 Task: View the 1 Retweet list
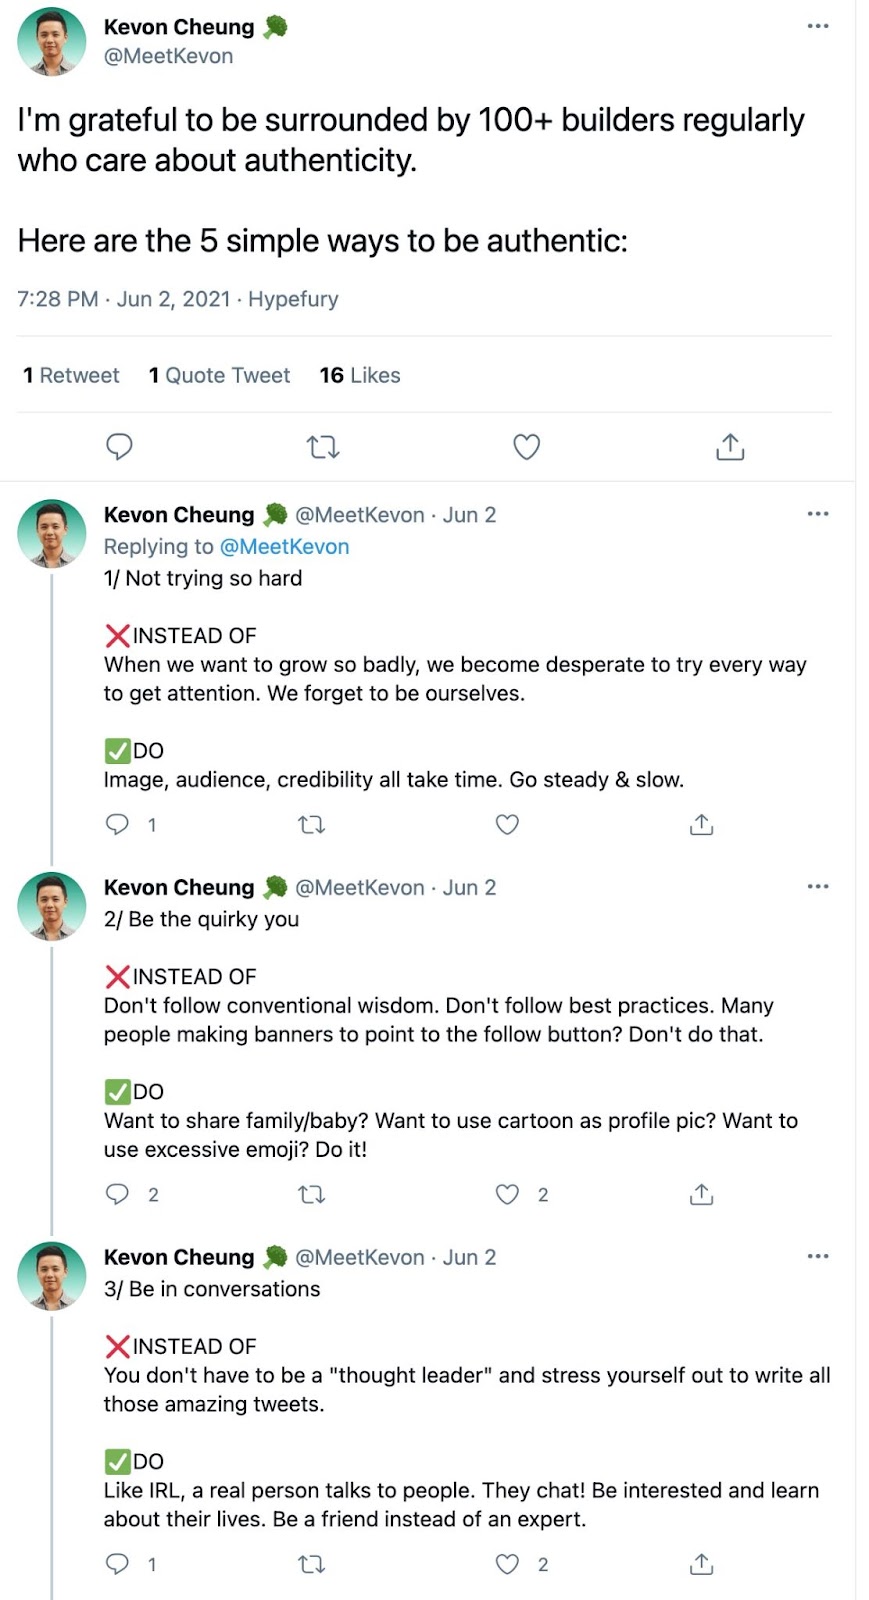coord(71,375)
